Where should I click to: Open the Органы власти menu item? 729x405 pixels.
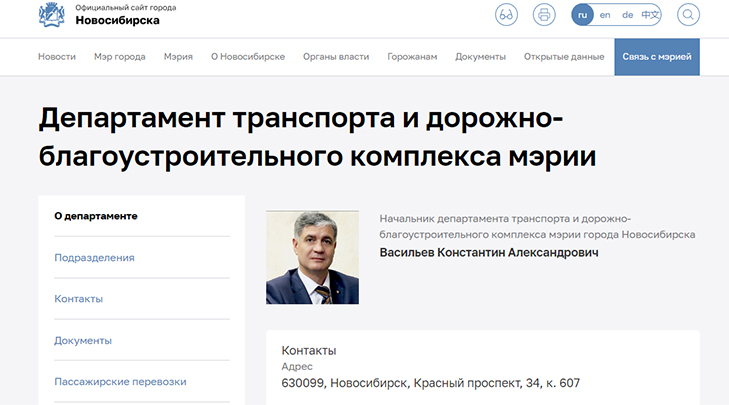[336, 57]
